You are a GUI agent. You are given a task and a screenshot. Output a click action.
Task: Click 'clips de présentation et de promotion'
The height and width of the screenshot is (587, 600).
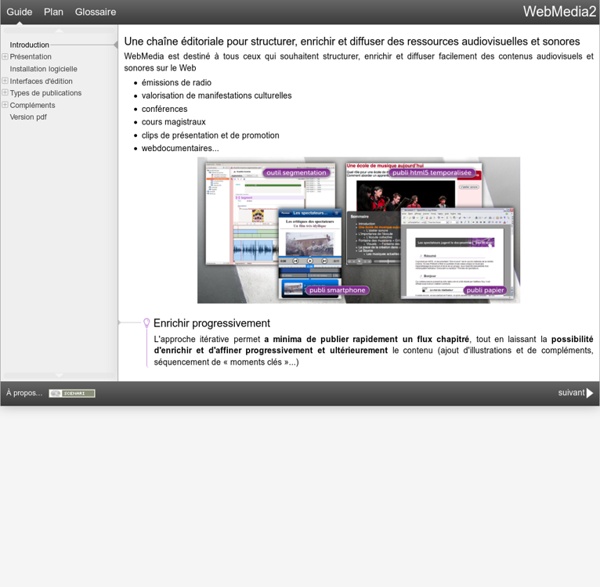(x=210, y=135)
